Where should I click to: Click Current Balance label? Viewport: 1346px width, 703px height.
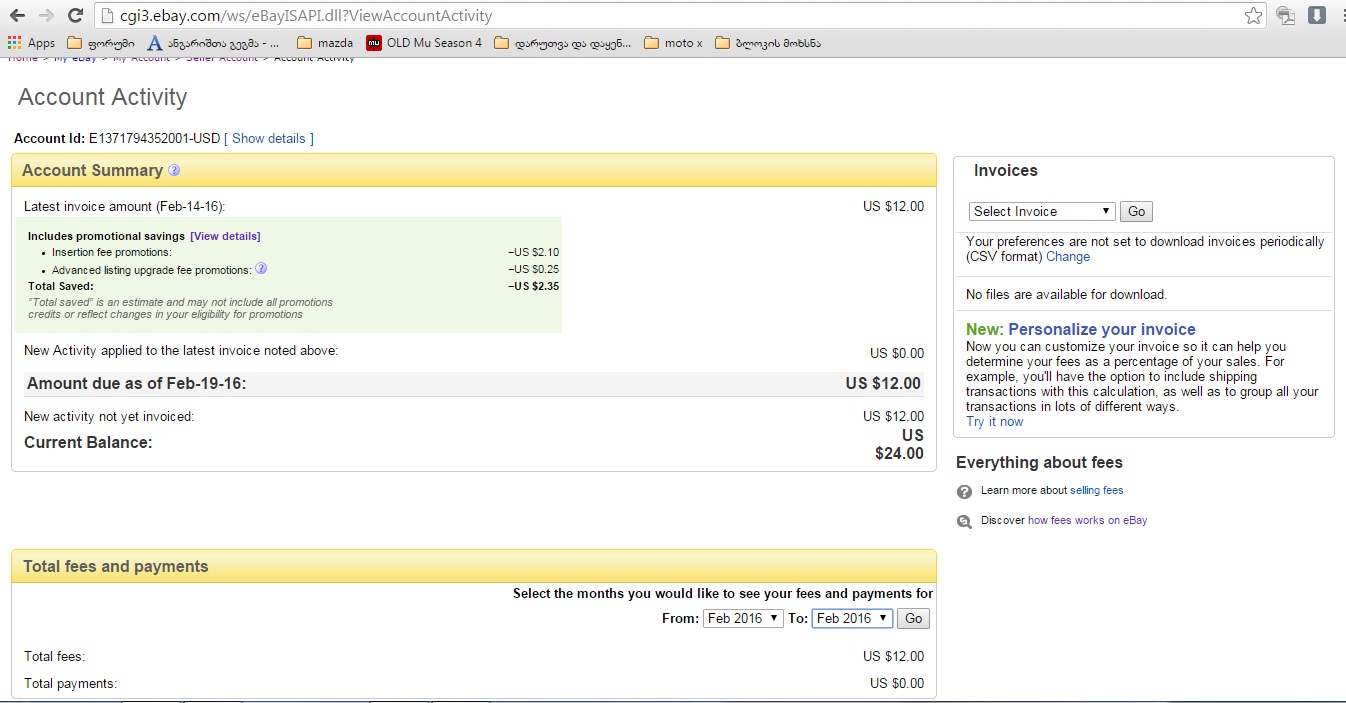click(x=88, y=442)
